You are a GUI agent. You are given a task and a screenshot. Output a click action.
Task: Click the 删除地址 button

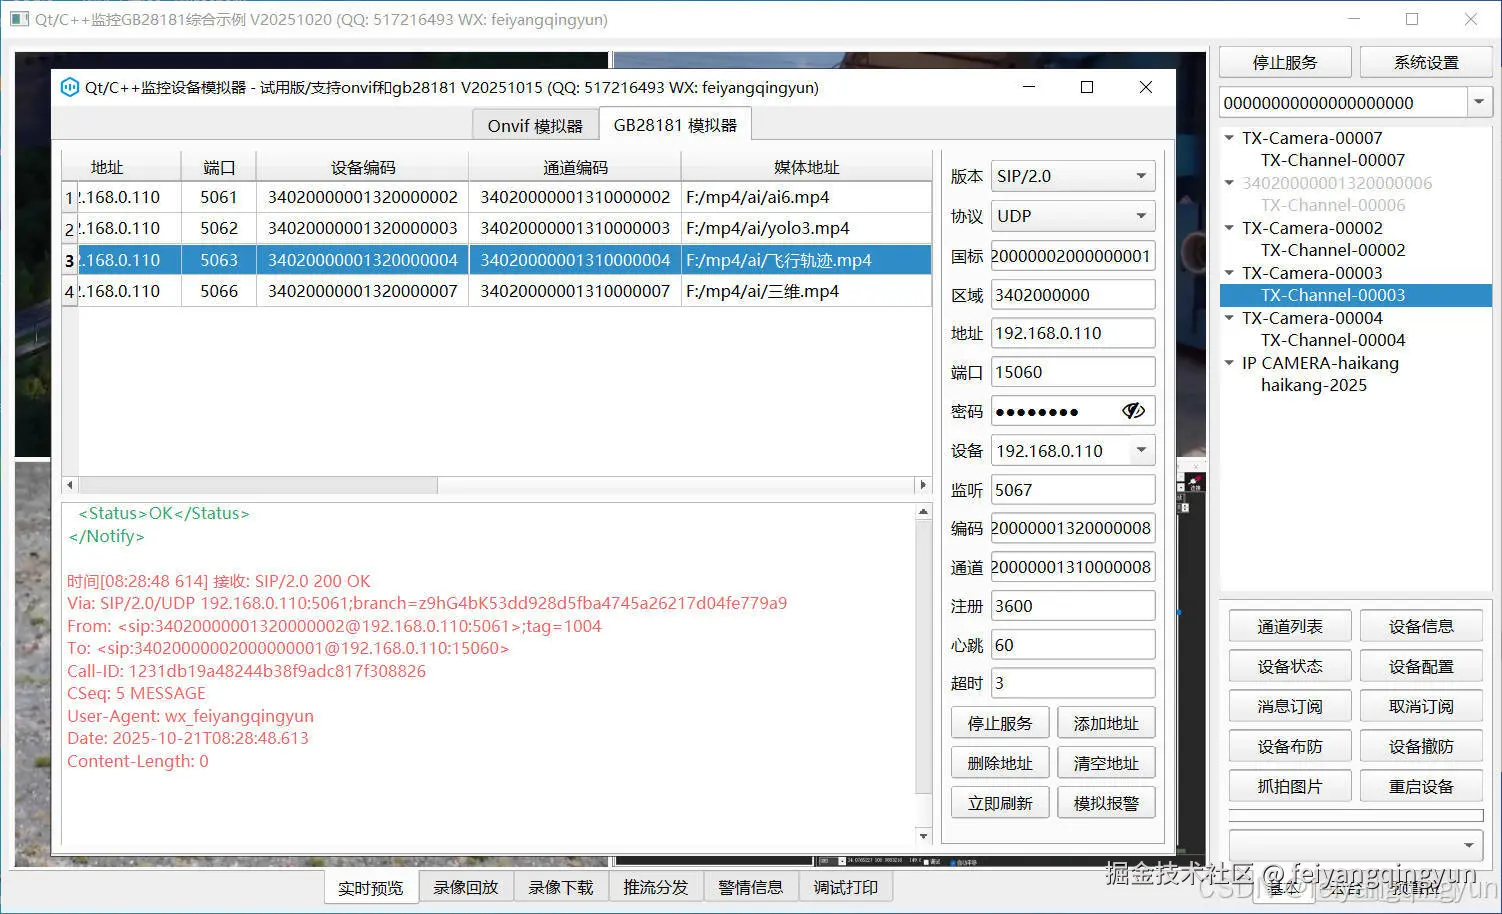(x=1000, y=763)
